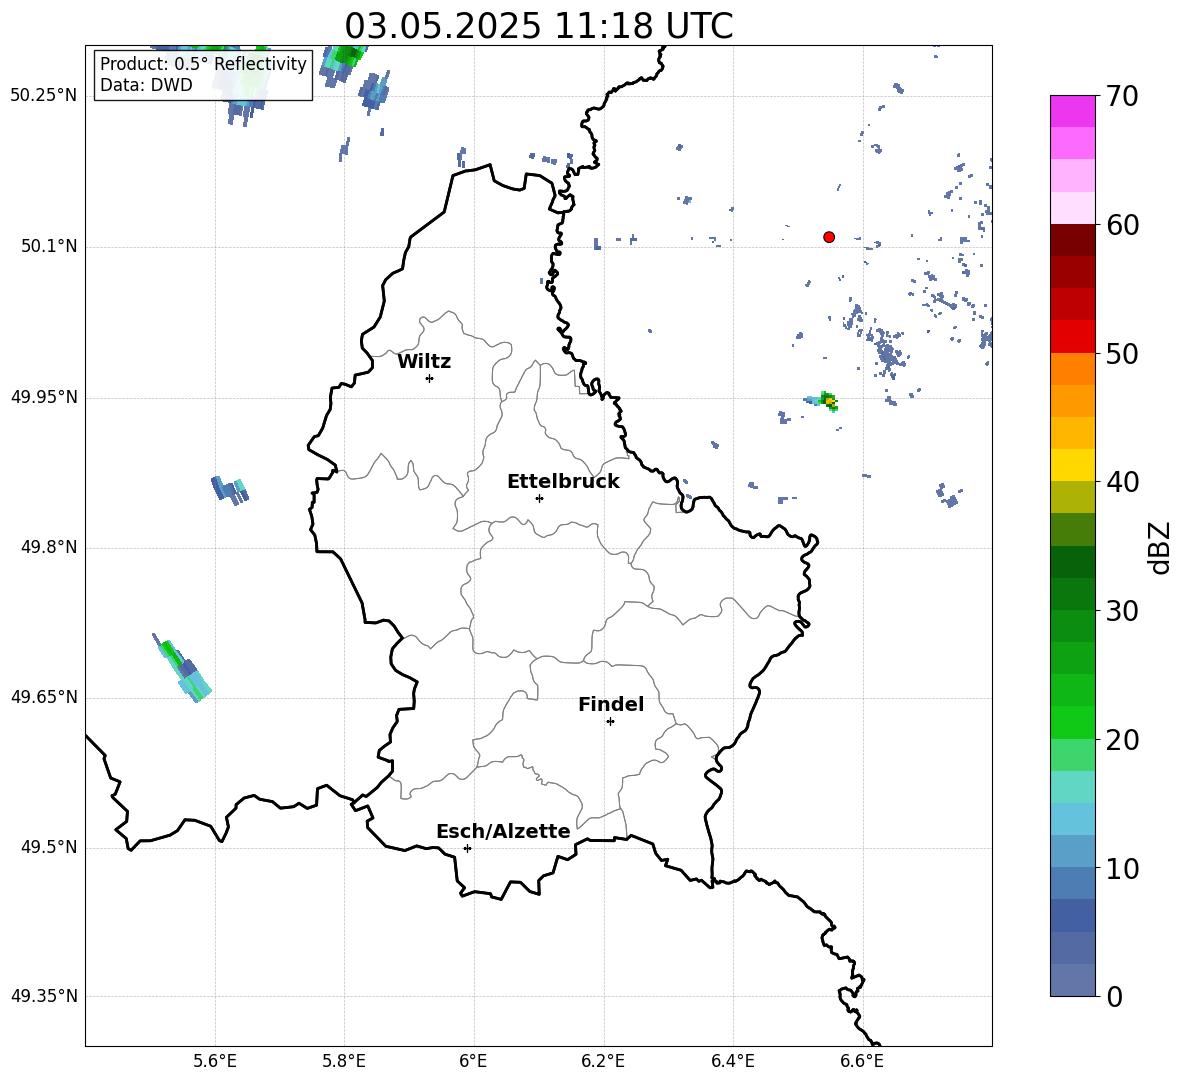Click the Data: DWD label
The height and width of the screenshot is (1081, 1184).
(146, 85)
